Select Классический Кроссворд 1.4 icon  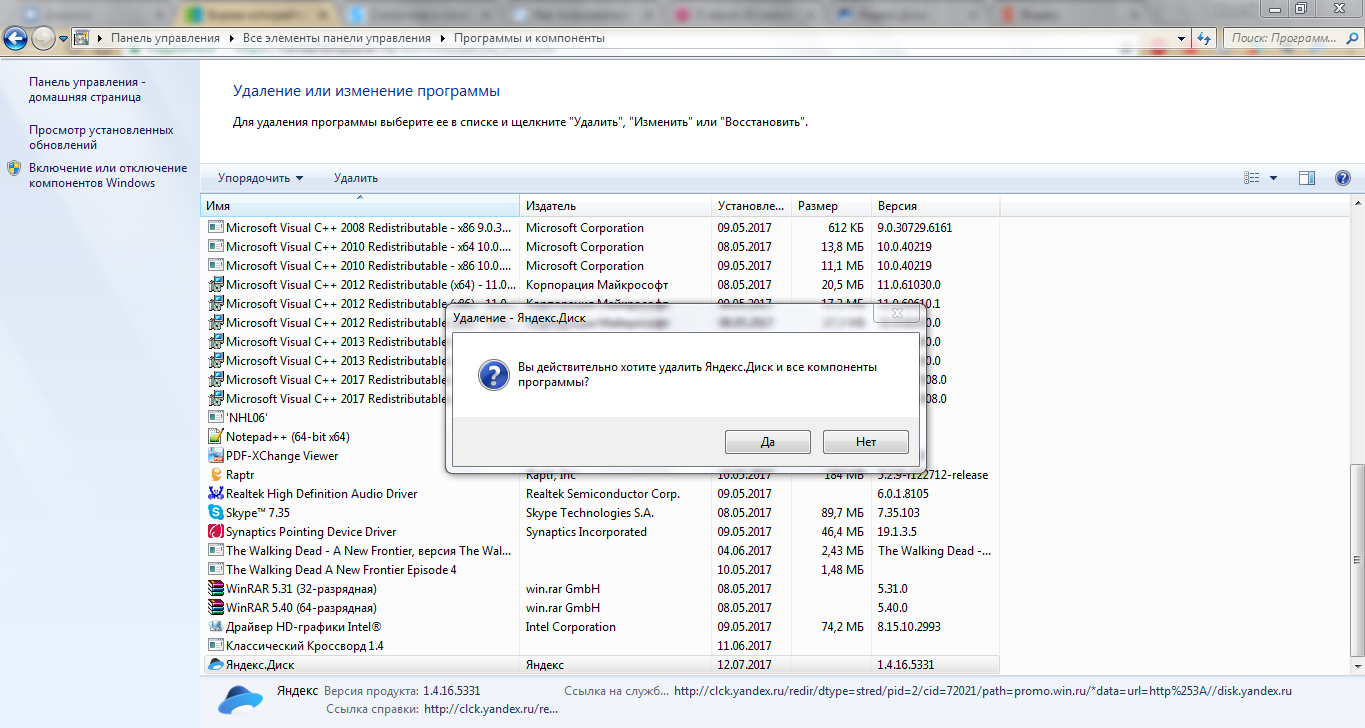pos(215,645)
